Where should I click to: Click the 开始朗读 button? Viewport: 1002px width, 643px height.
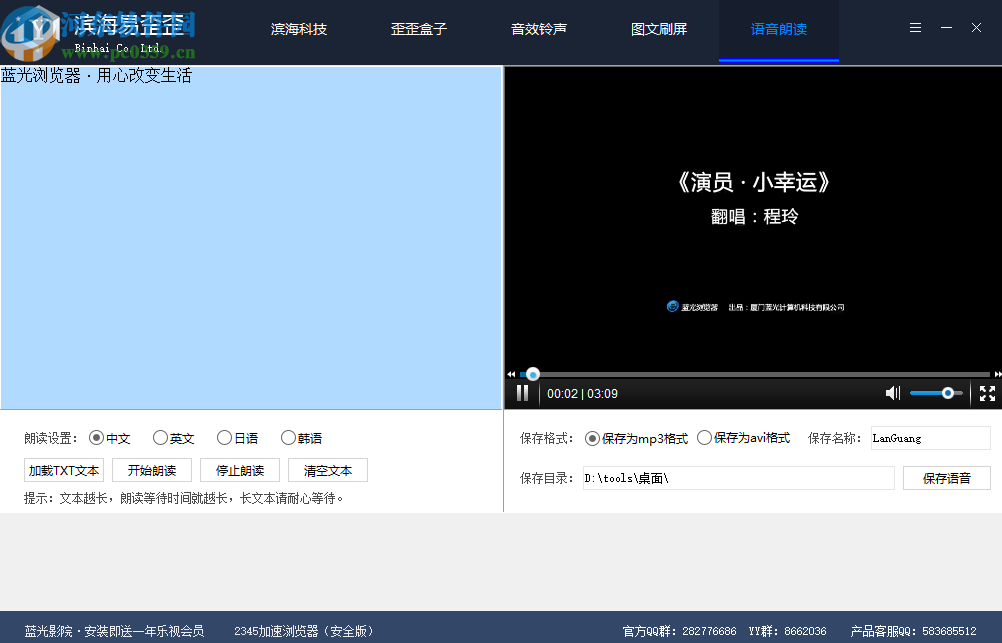pyautogui.click(x=152, y=470)
